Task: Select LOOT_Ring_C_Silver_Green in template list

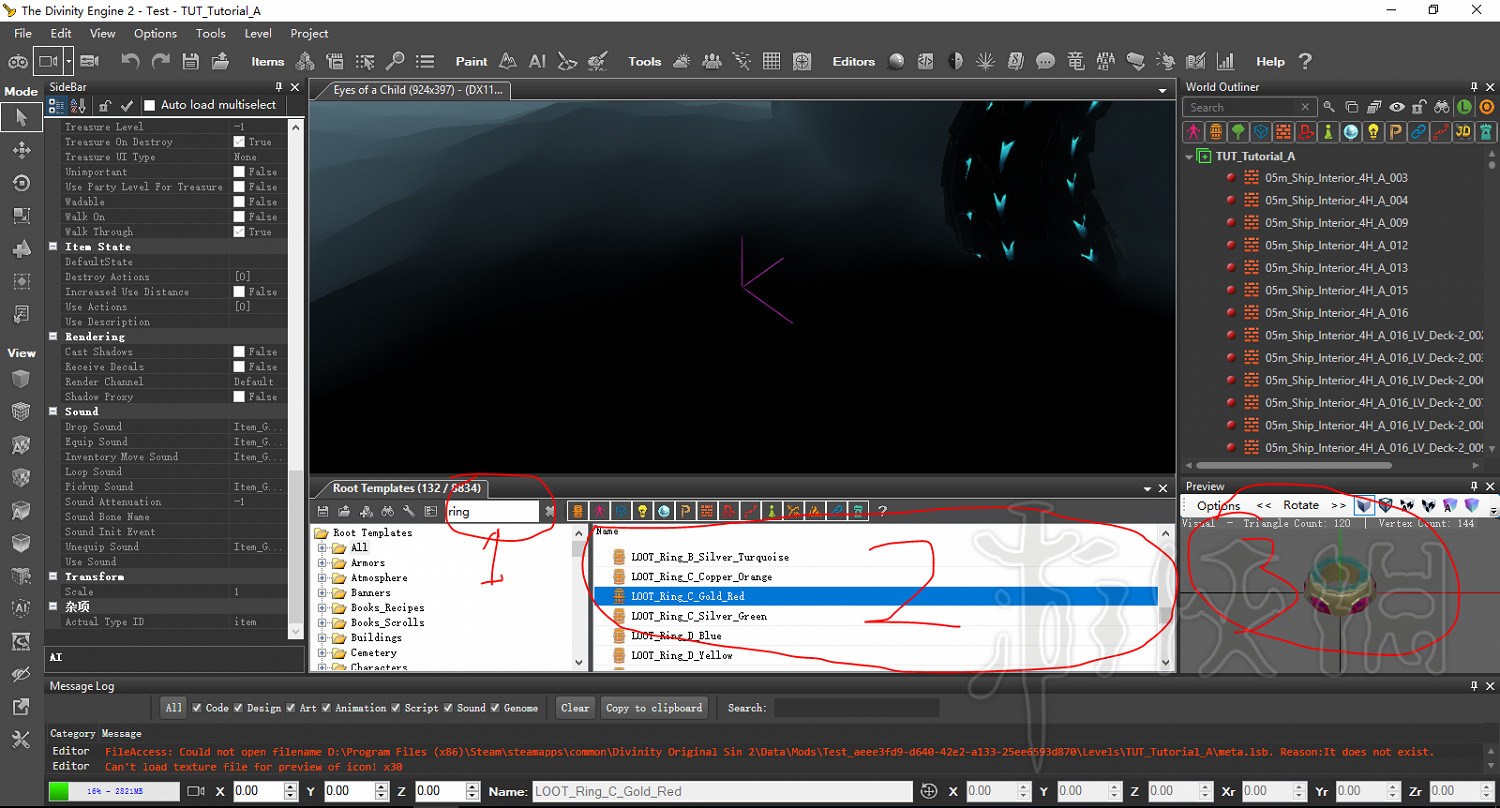Action: click(699, 616)
